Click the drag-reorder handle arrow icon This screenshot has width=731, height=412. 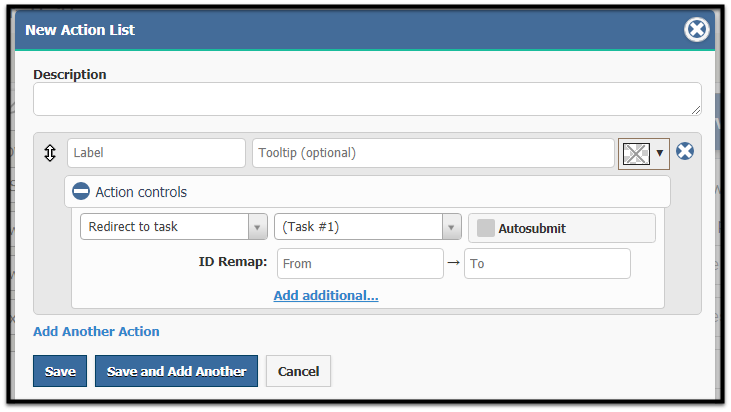(x=50, y=153)
